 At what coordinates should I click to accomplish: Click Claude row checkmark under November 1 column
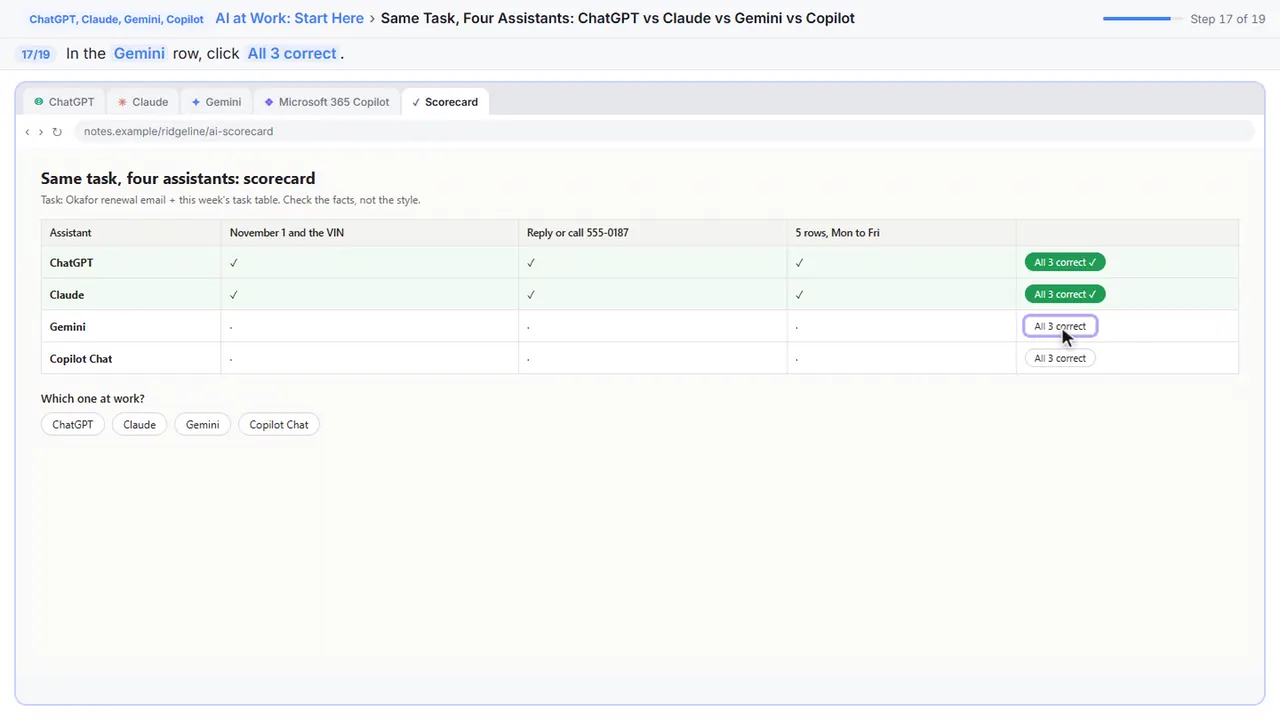point(234,295)
